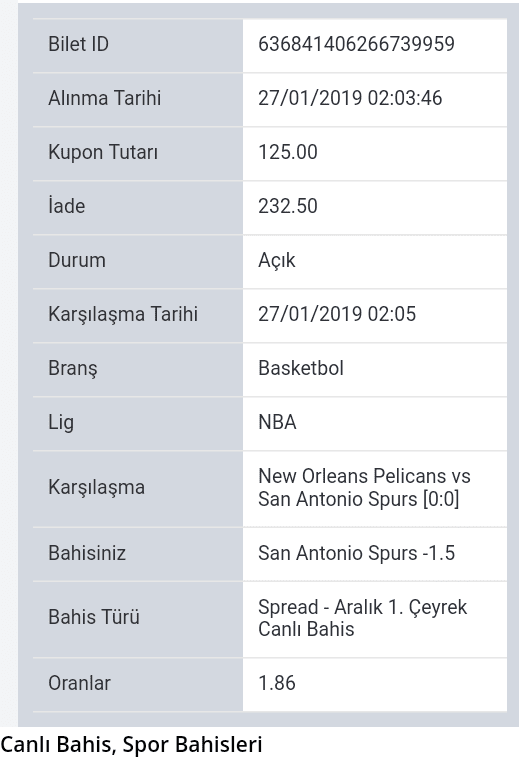Viewport: 519px width, 772px height.
Task: Click the Durum row label
Action: click(77, 260)
